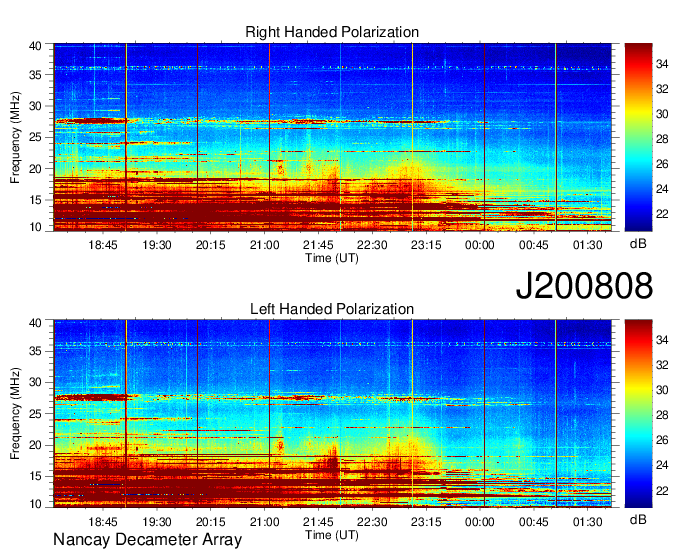Viewport: 680px width, 552px height.
Task: Click the 00:00 tick on the Left Handed plot
Action: point(480,522)
